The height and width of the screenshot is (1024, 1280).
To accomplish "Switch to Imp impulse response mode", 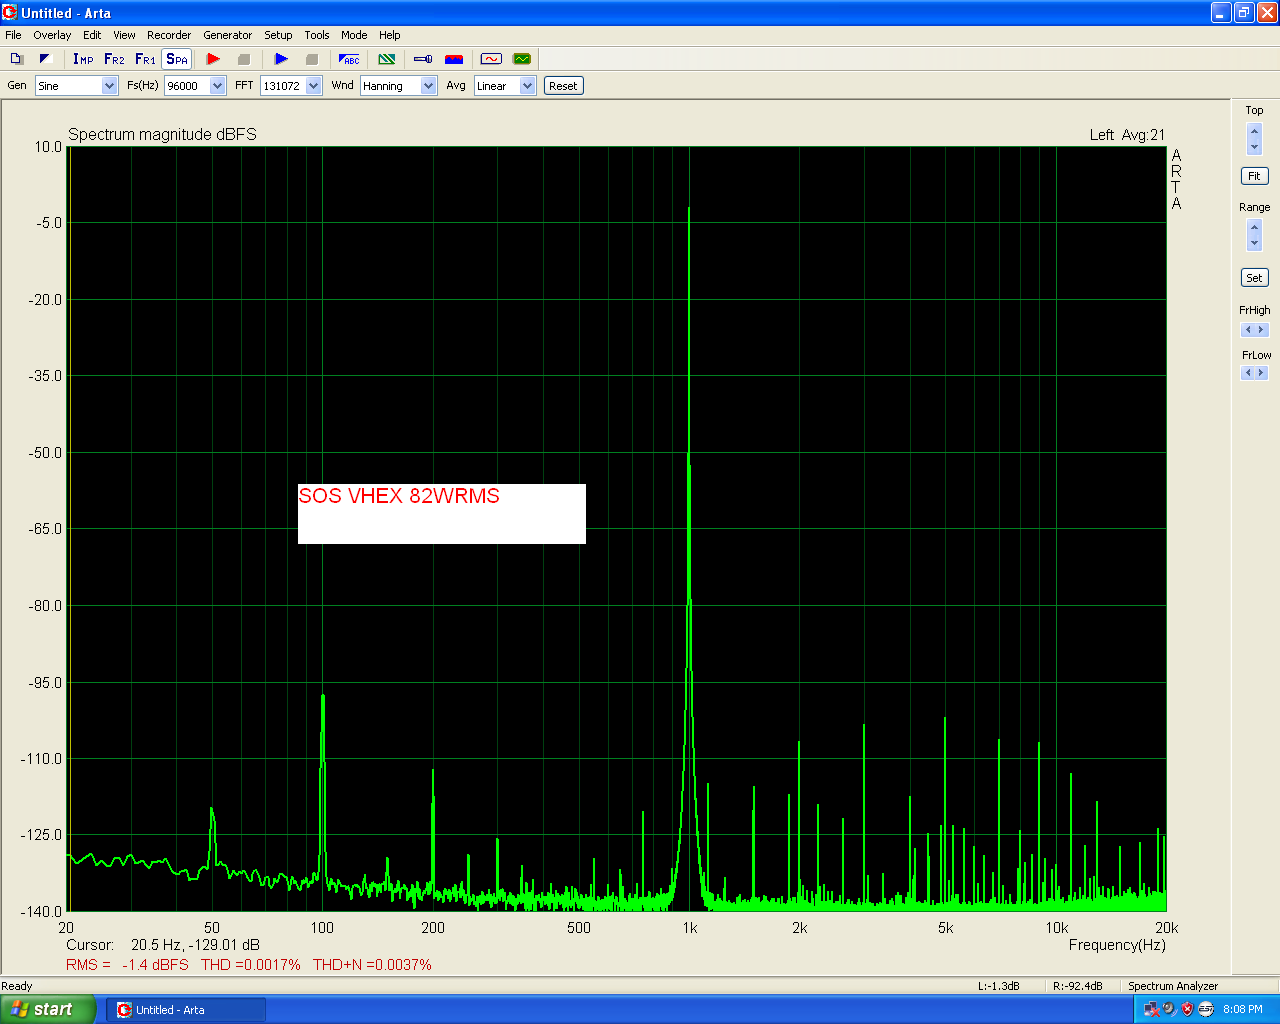I will (x=83, y=59).
